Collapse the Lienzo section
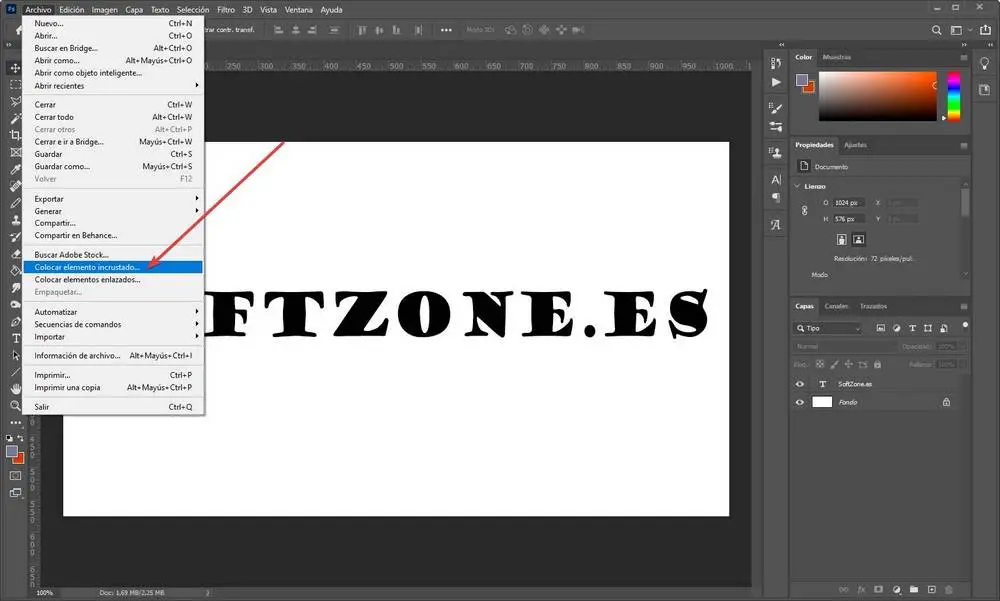 tap(797, 186)
